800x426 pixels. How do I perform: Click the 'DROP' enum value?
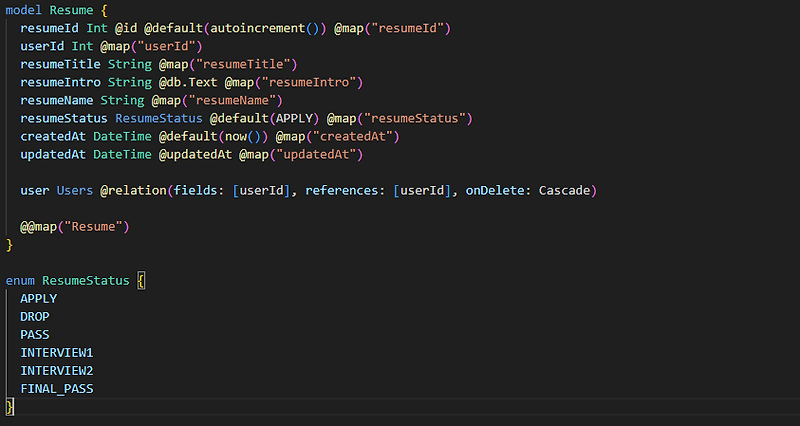[x=35, y=317]
